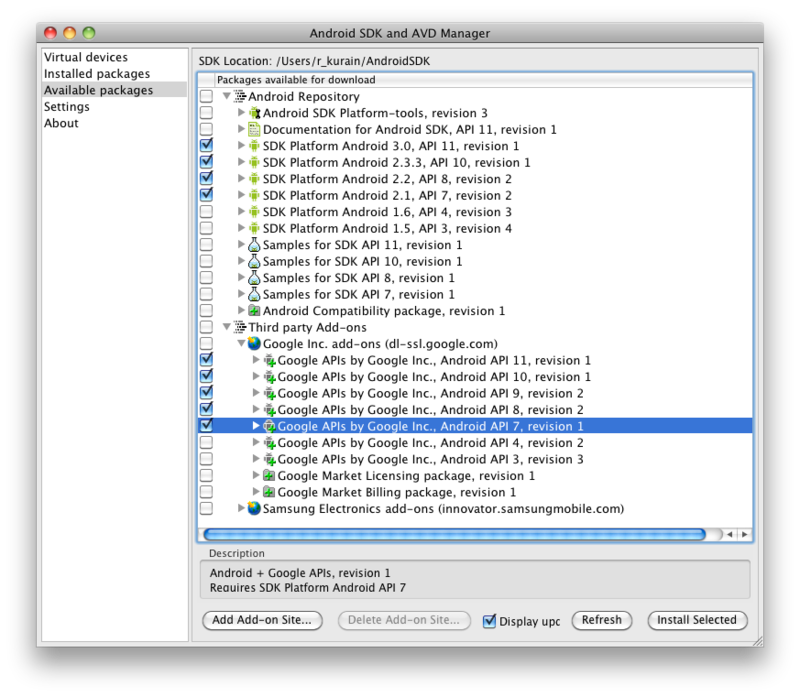Expand Samsung Electronics add-ons node
The height and width of the screenshot is (697, 800).
(x=241, y=508)
